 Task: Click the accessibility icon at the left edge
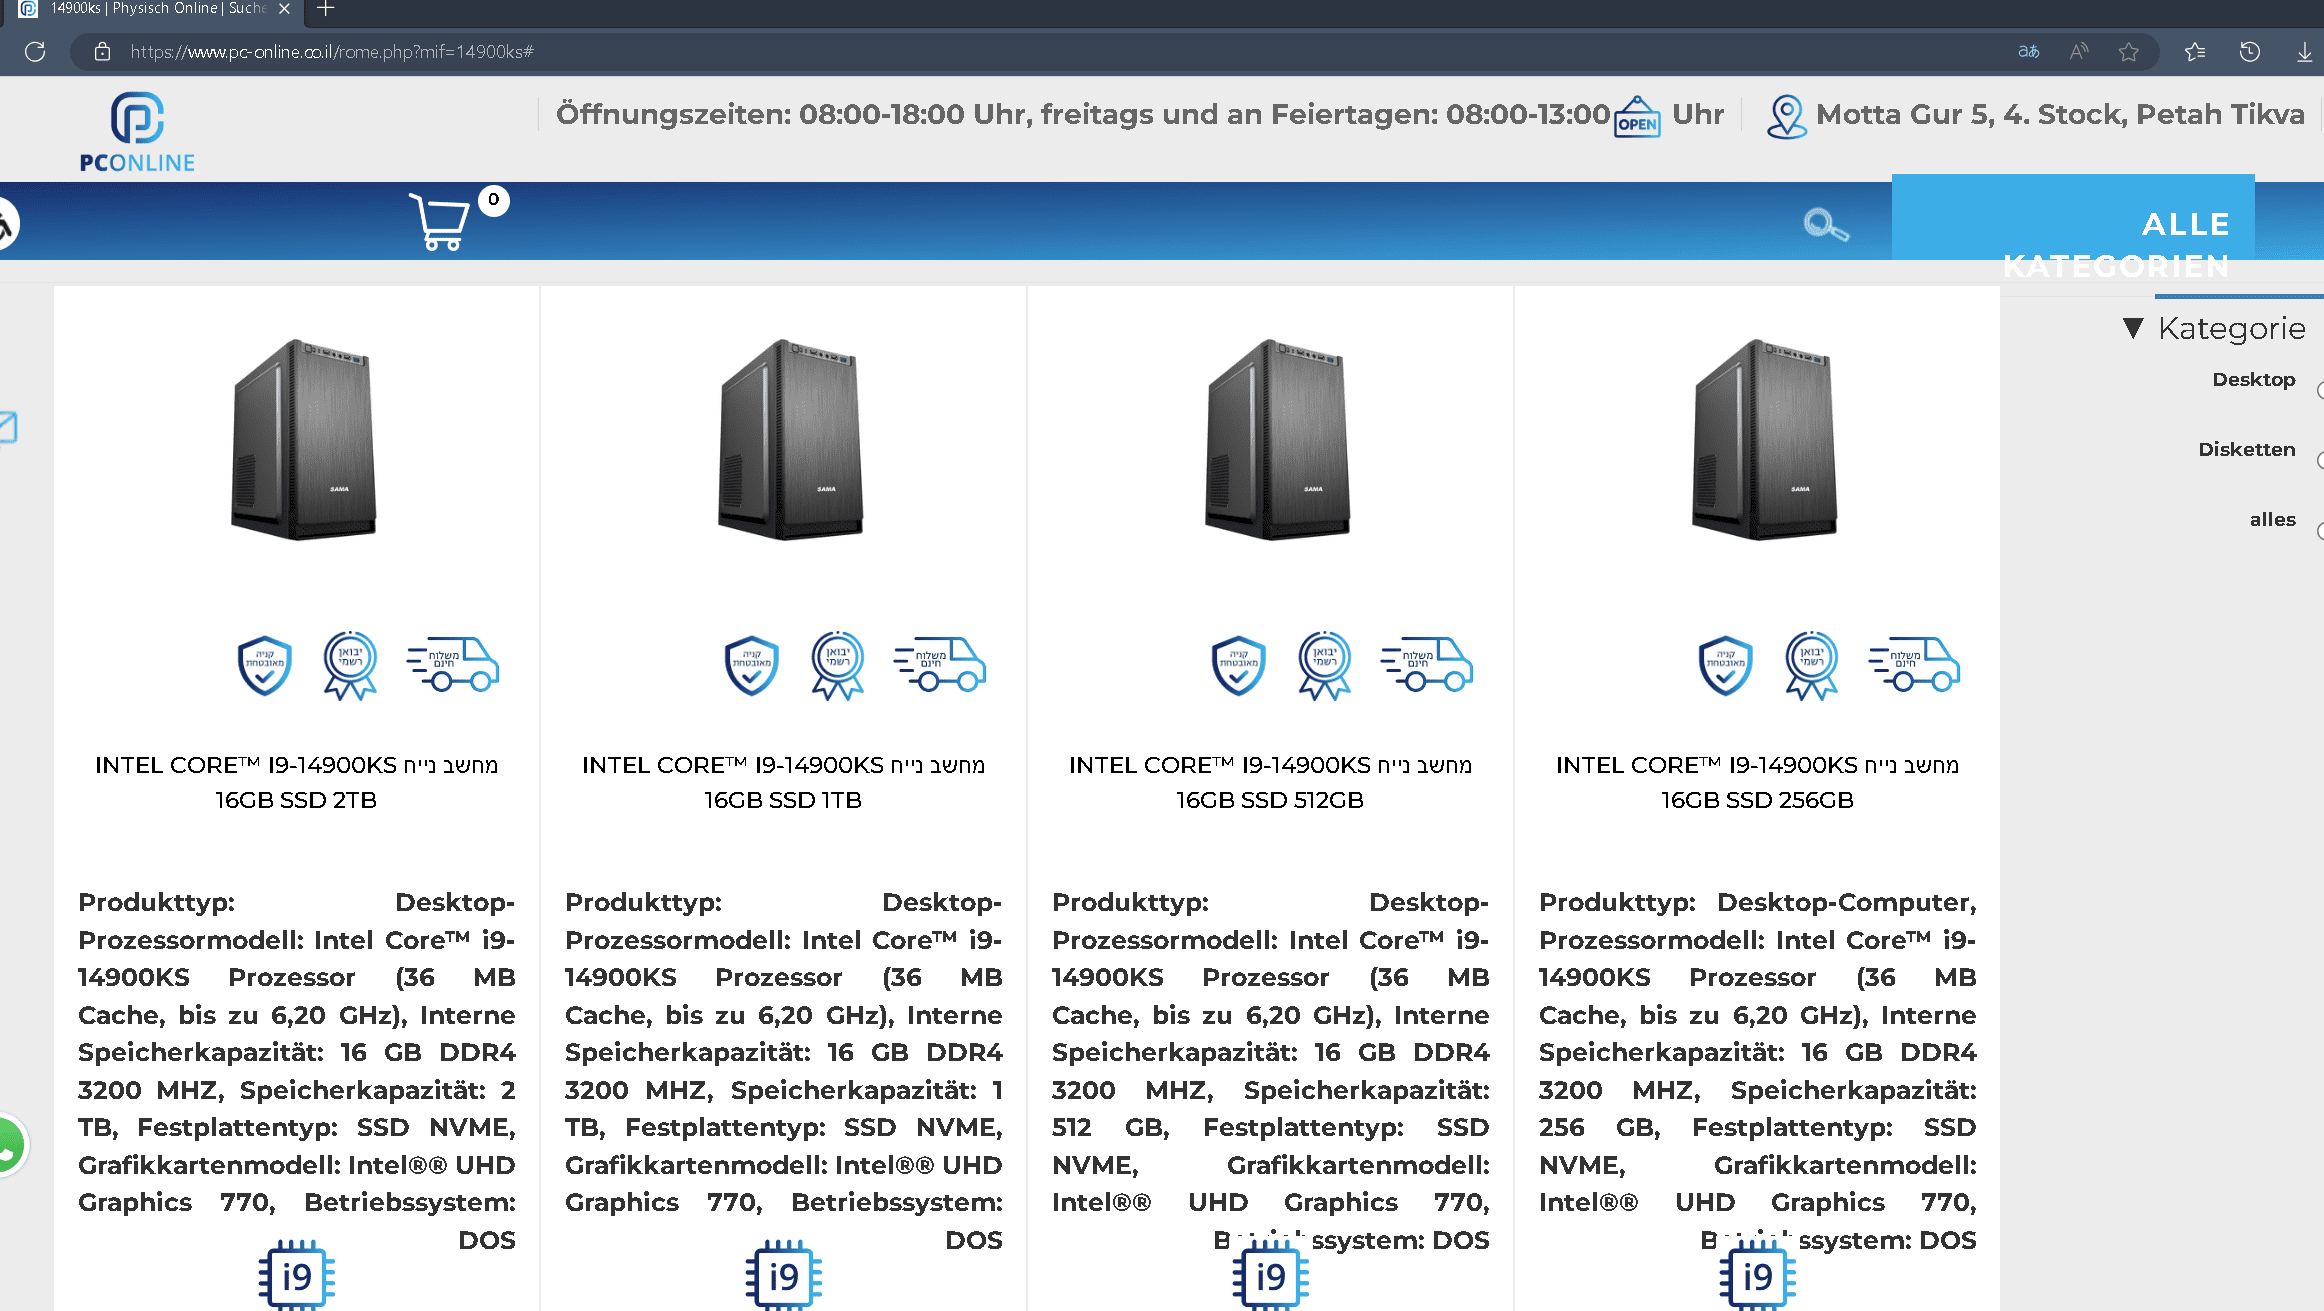point(5,224)
